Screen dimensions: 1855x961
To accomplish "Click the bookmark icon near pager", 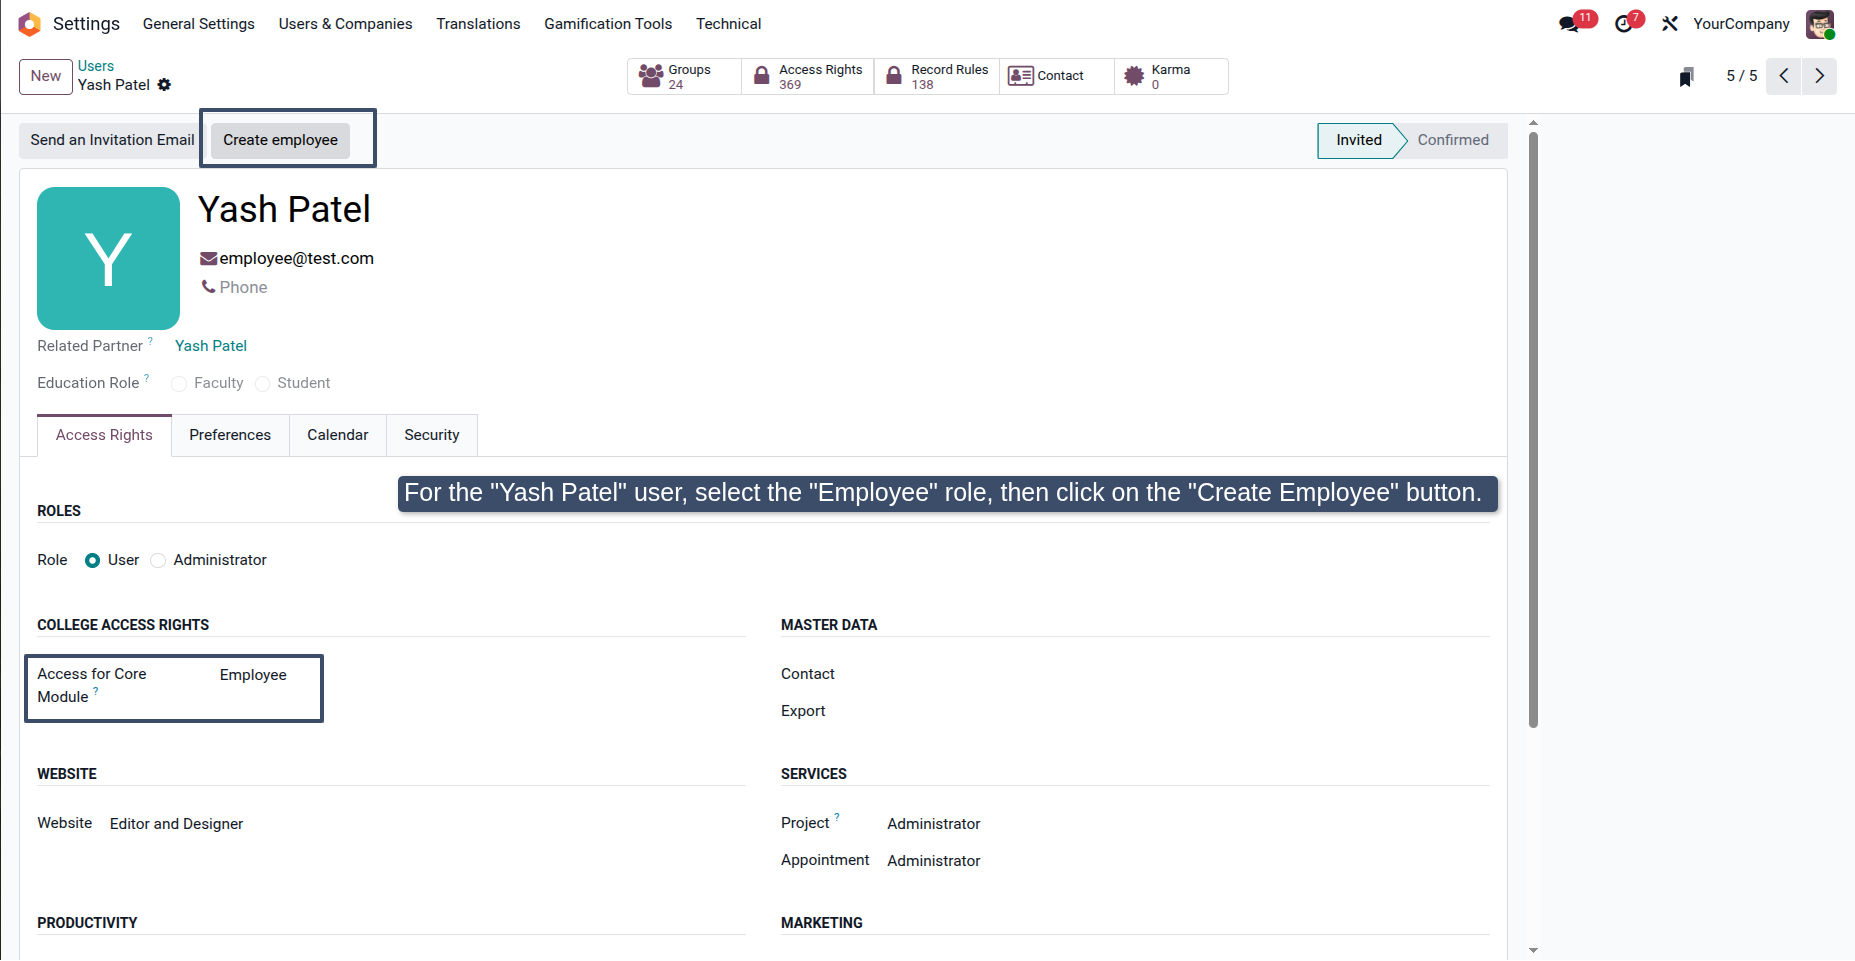I will (1686, 77).
